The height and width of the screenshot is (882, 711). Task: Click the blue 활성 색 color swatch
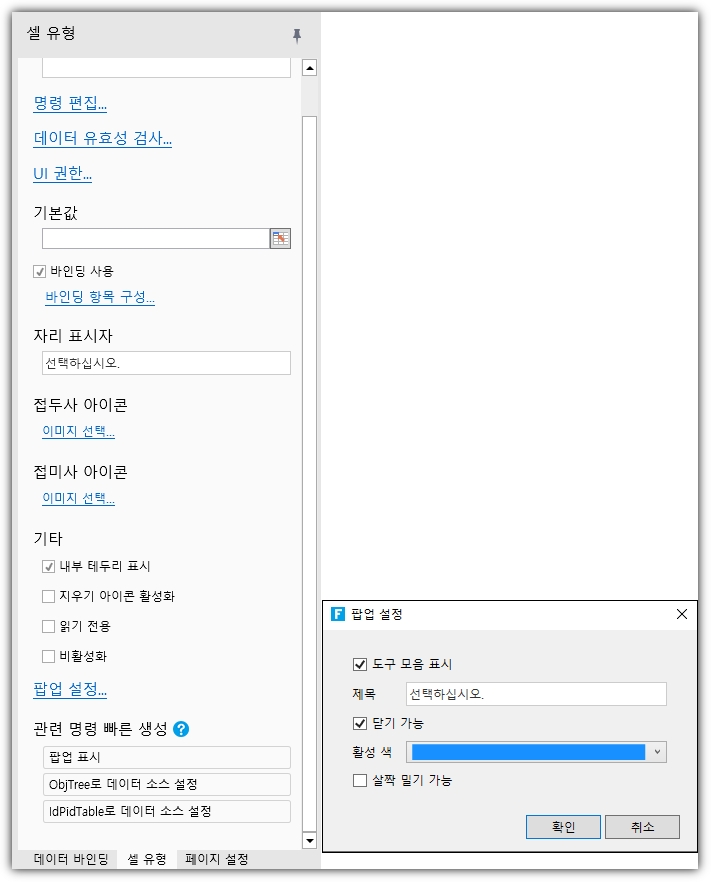(x=528, y=752)
